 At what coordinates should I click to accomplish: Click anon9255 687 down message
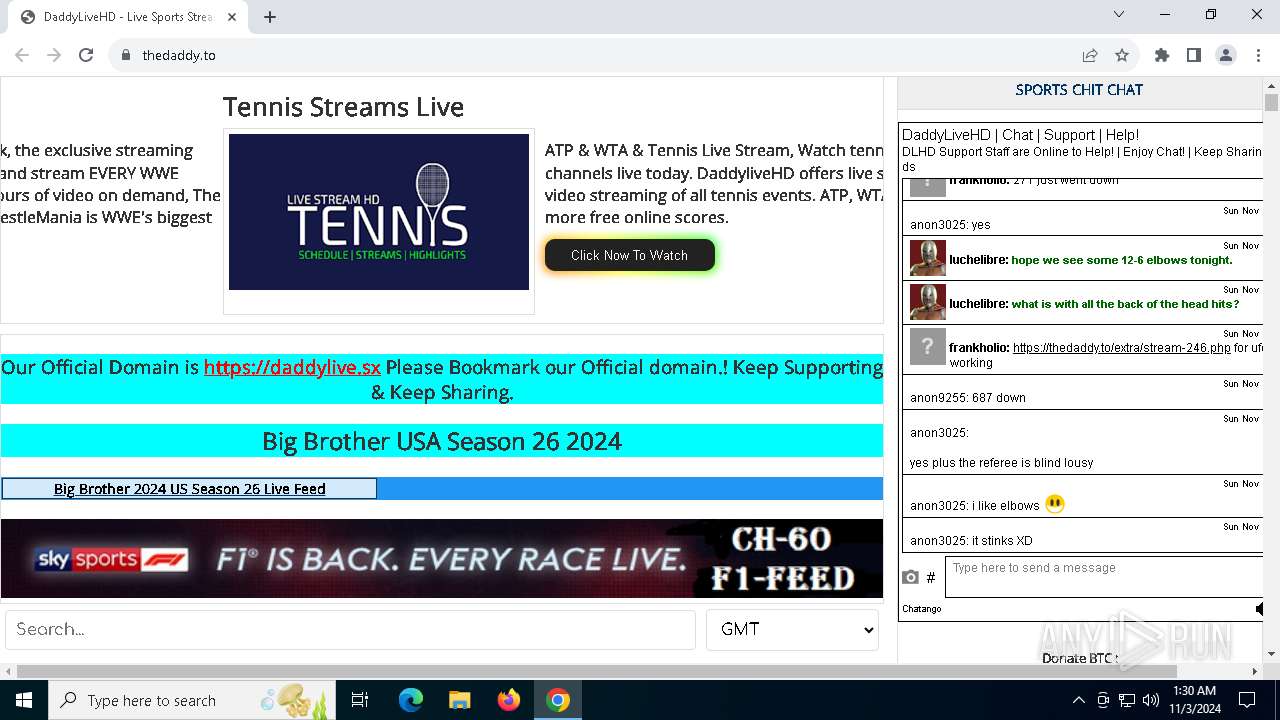click(x=968, y=397)
